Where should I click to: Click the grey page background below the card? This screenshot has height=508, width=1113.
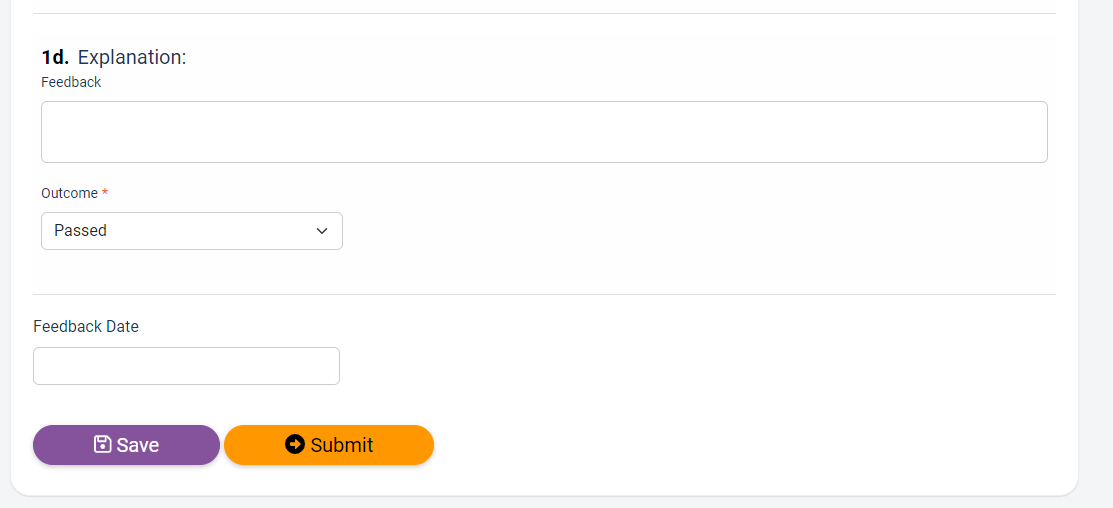pyautogui.click(x=544, y=502)
